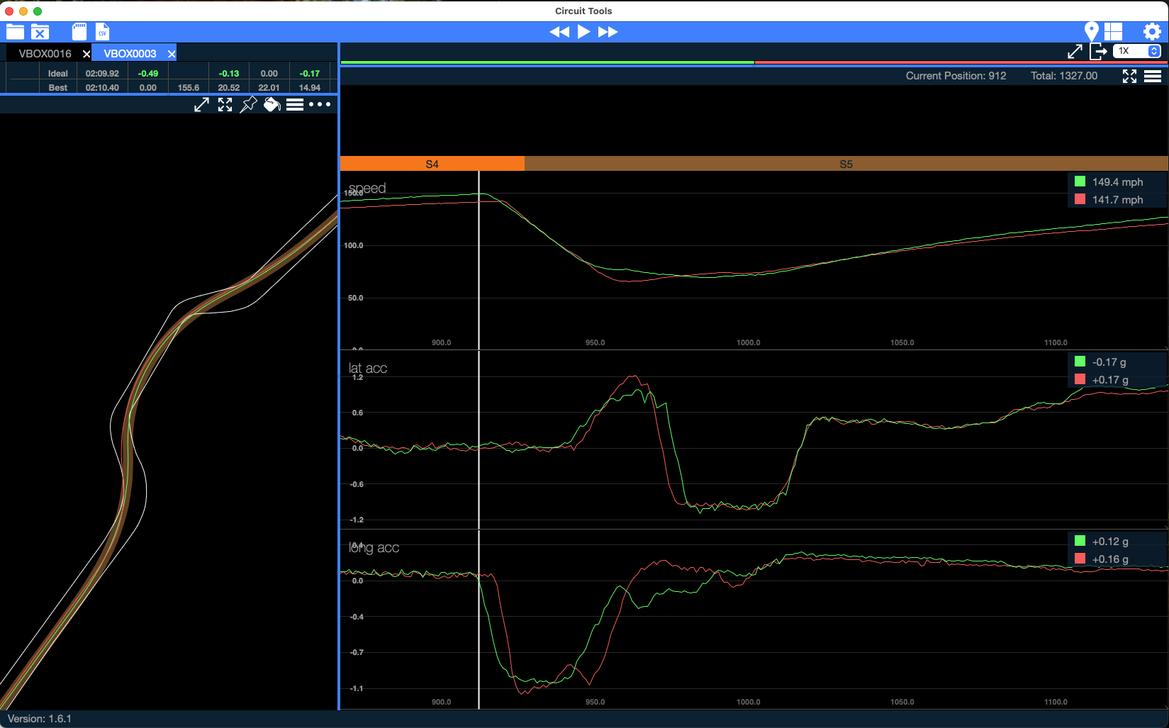Close the VBOX0003 tab
Screen dimensions: 1169x728
point(172,54)
